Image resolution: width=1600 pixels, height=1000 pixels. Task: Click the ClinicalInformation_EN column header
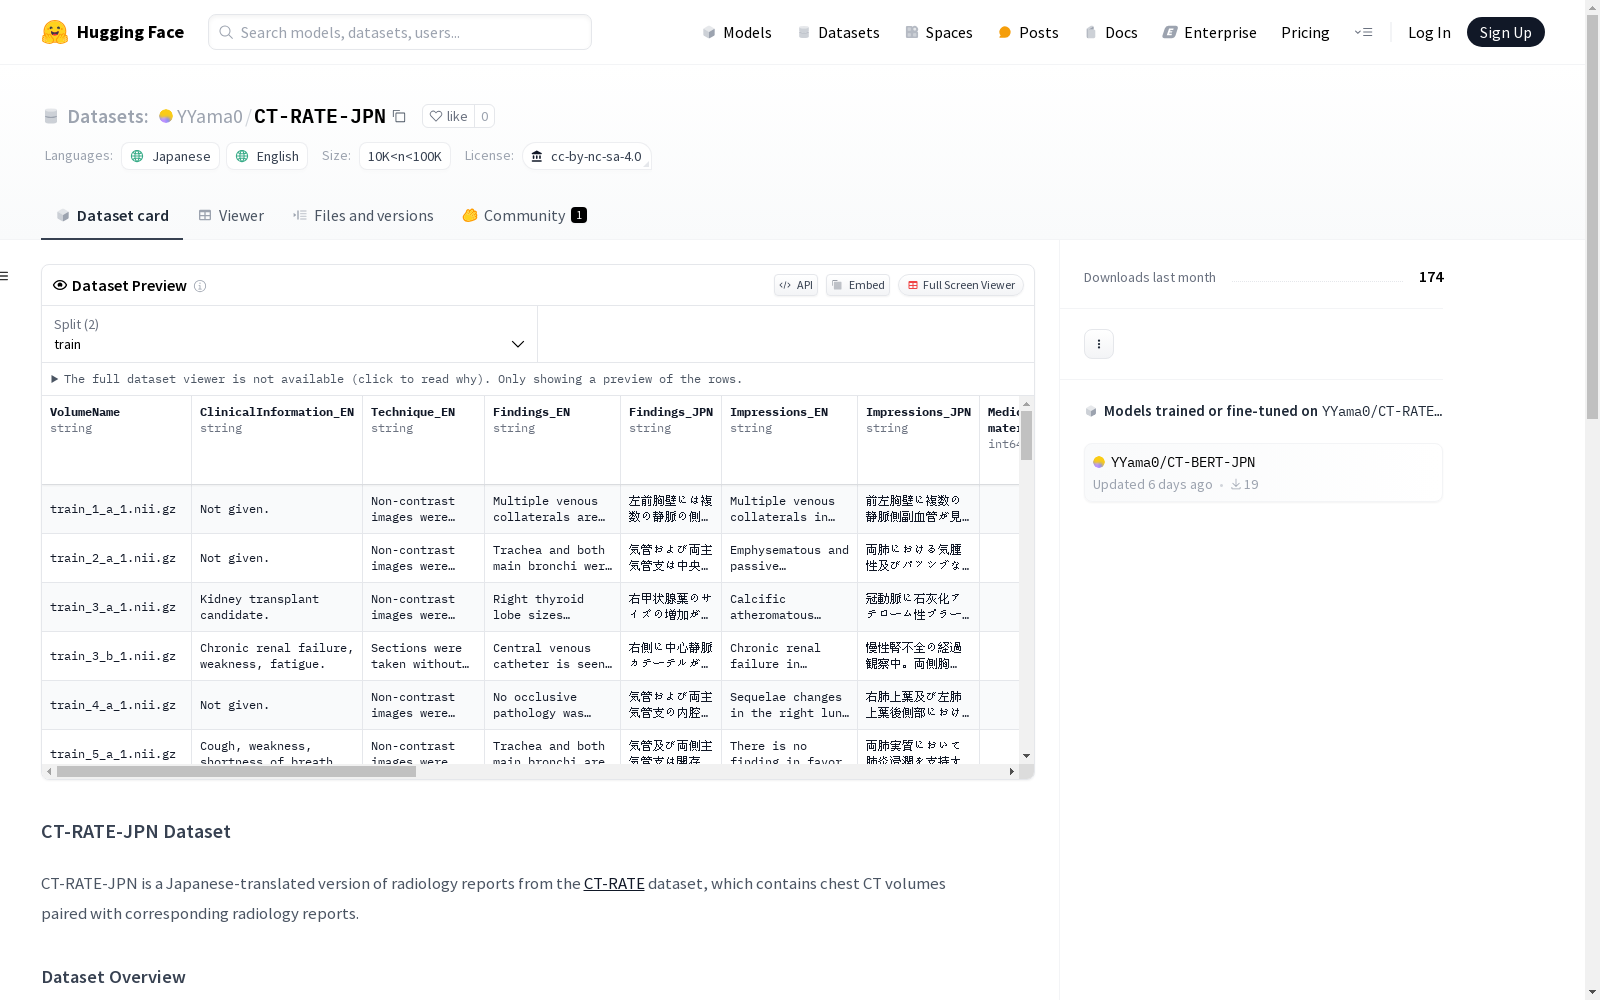click(277, 440)
